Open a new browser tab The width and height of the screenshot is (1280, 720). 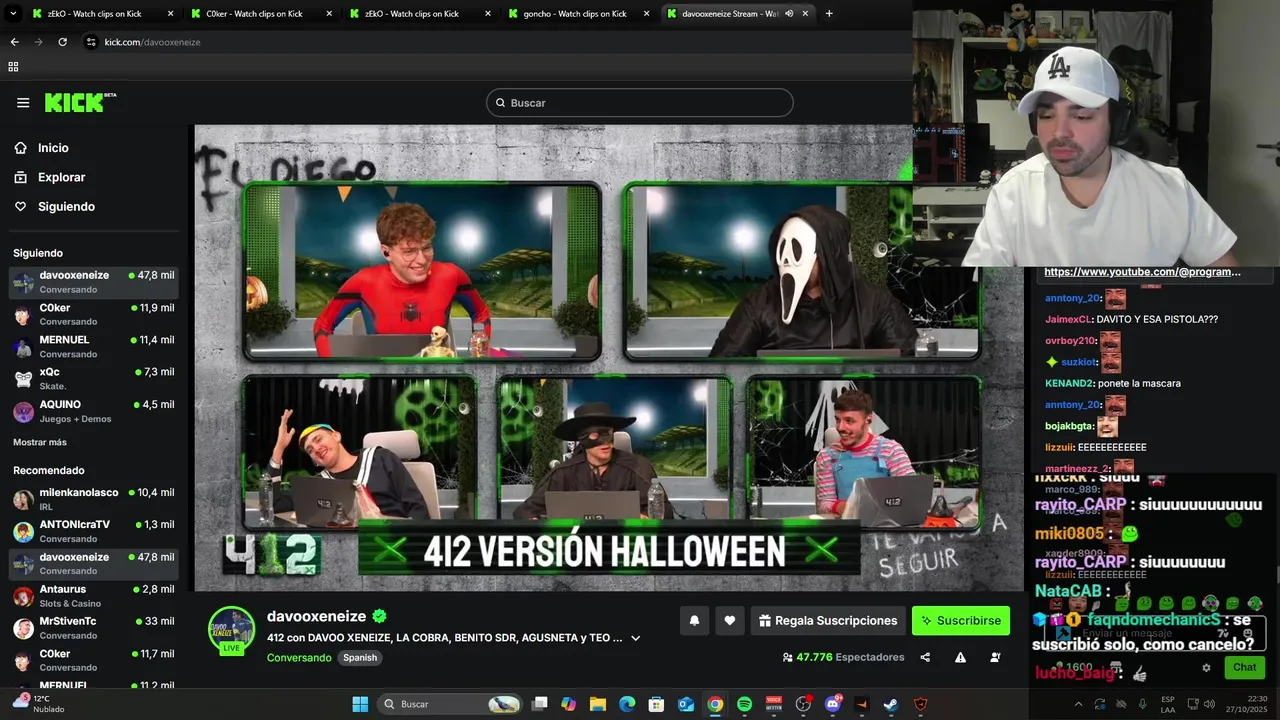point(829,14)
